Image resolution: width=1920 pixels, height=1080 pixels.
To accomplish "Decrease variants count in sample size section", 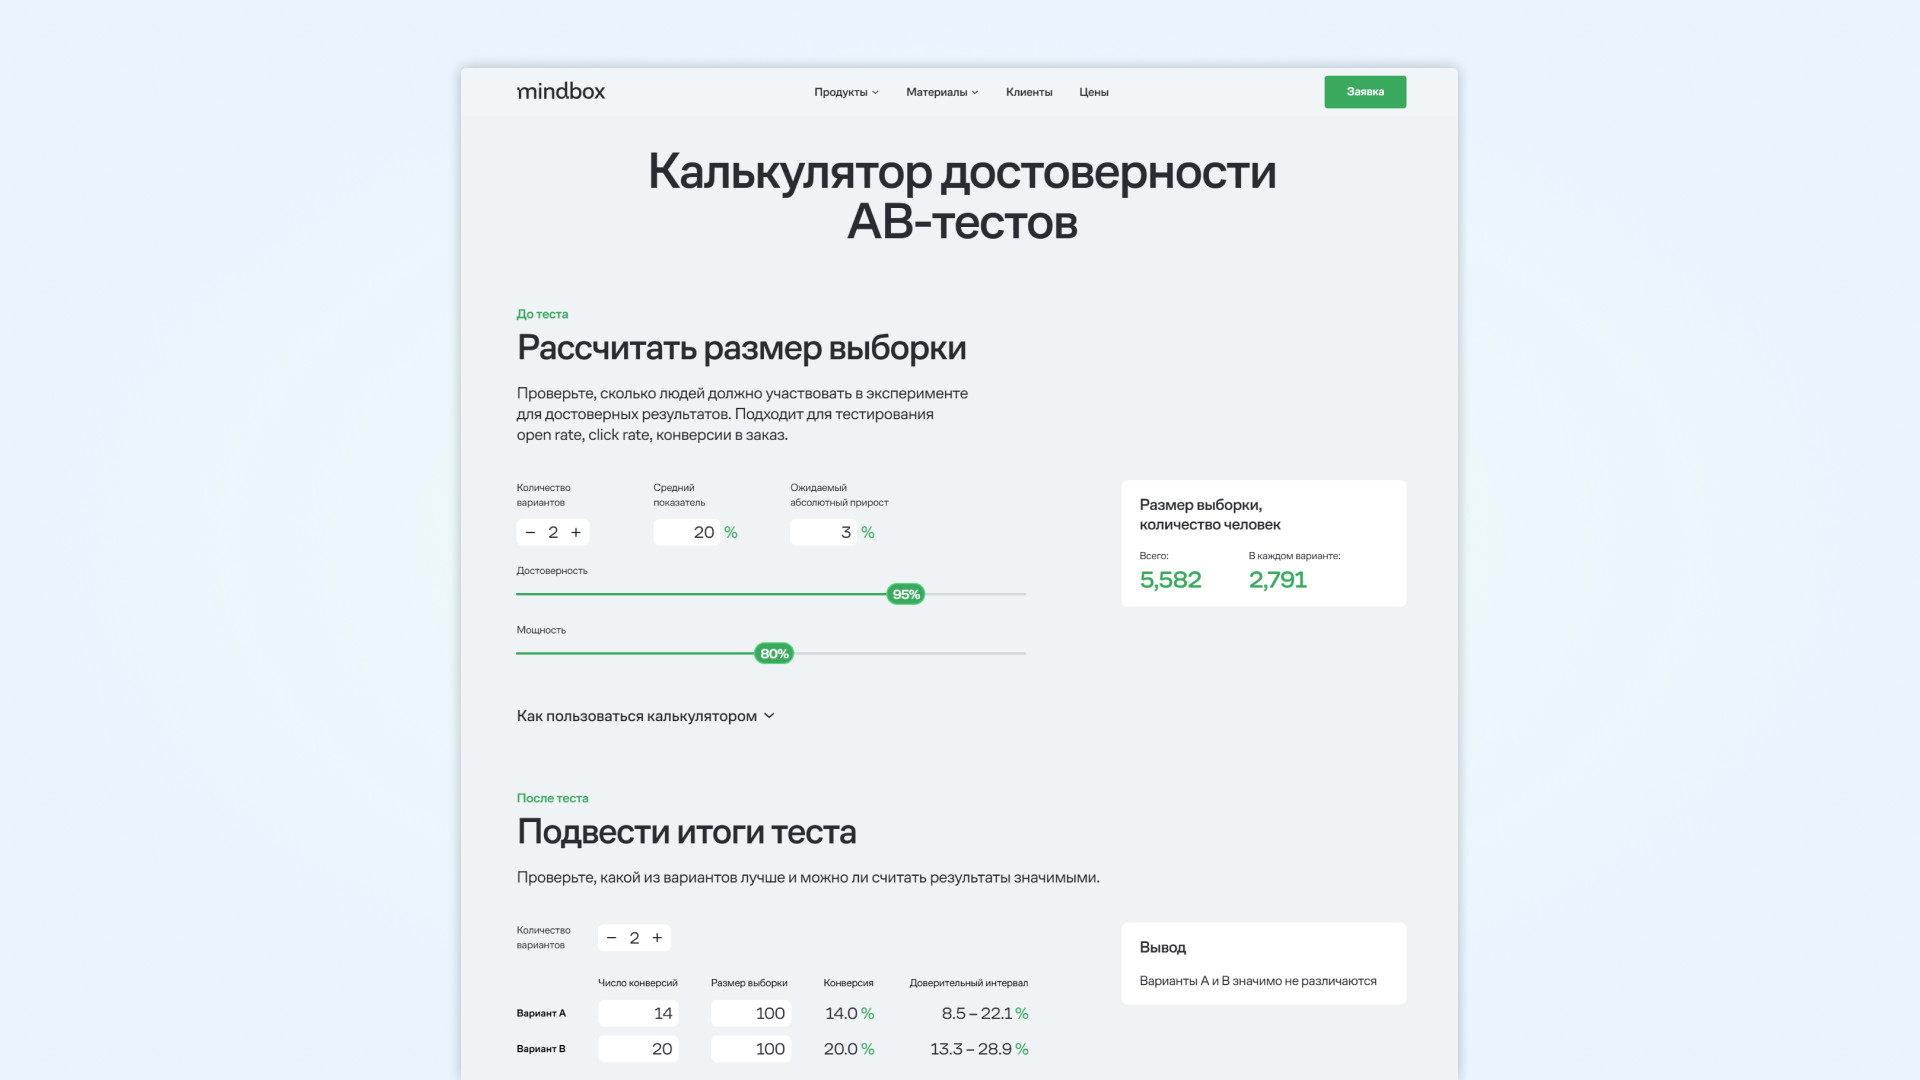I will 530,533.
